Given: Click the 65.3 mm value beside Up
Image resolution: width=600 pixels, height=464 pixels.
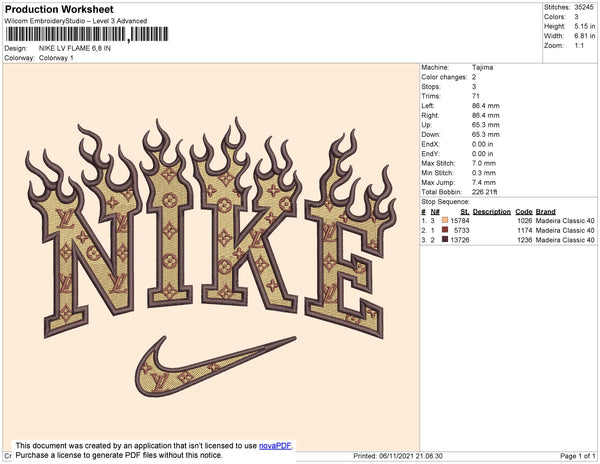Looking at the screenshot, I should click(486, 125).
